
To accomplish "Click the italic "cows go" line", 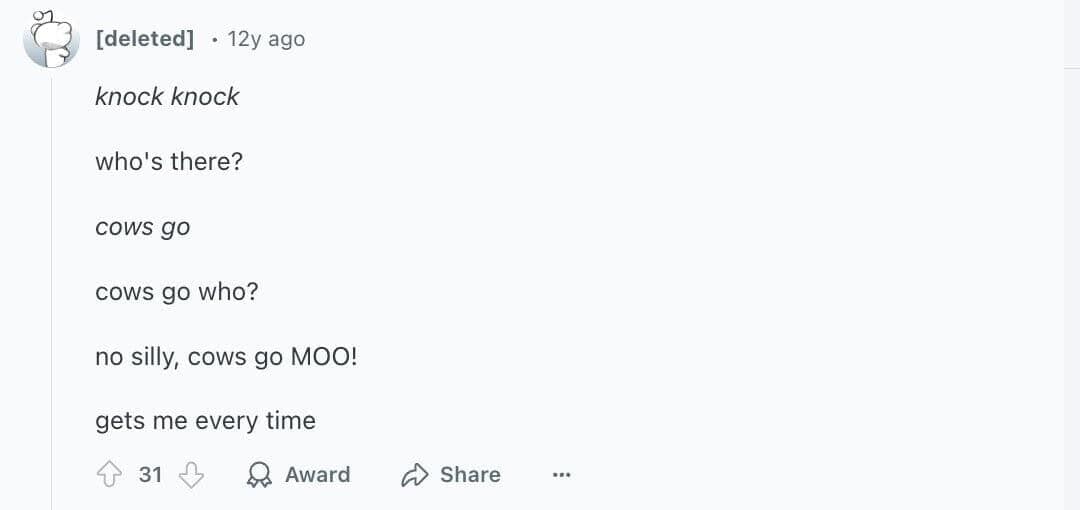I will [x=142, y=227].
